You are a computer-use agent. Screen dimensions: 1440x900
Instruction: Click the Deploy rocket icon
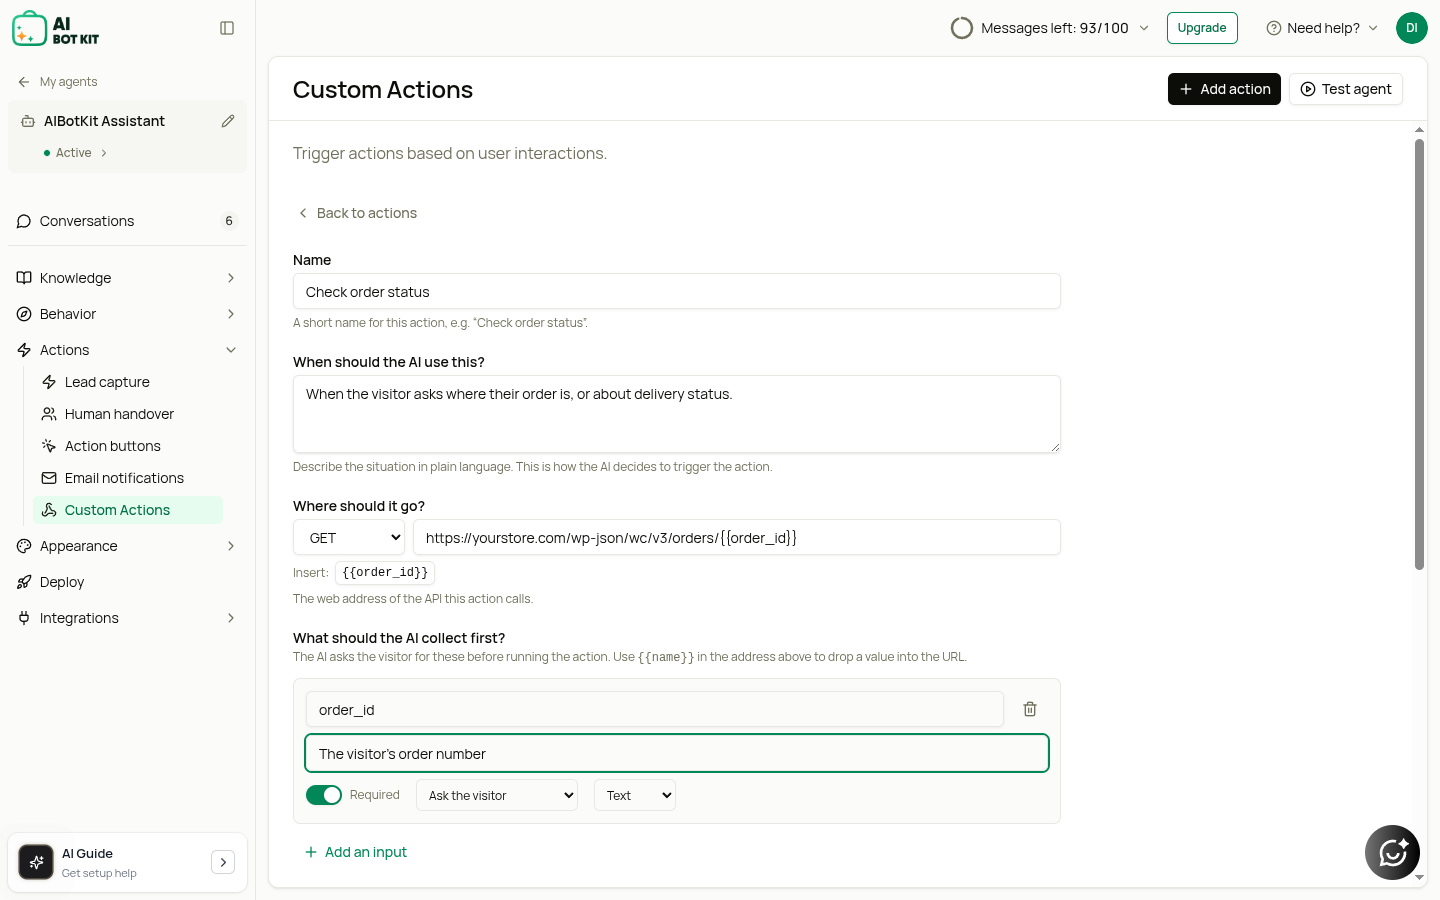24,582
